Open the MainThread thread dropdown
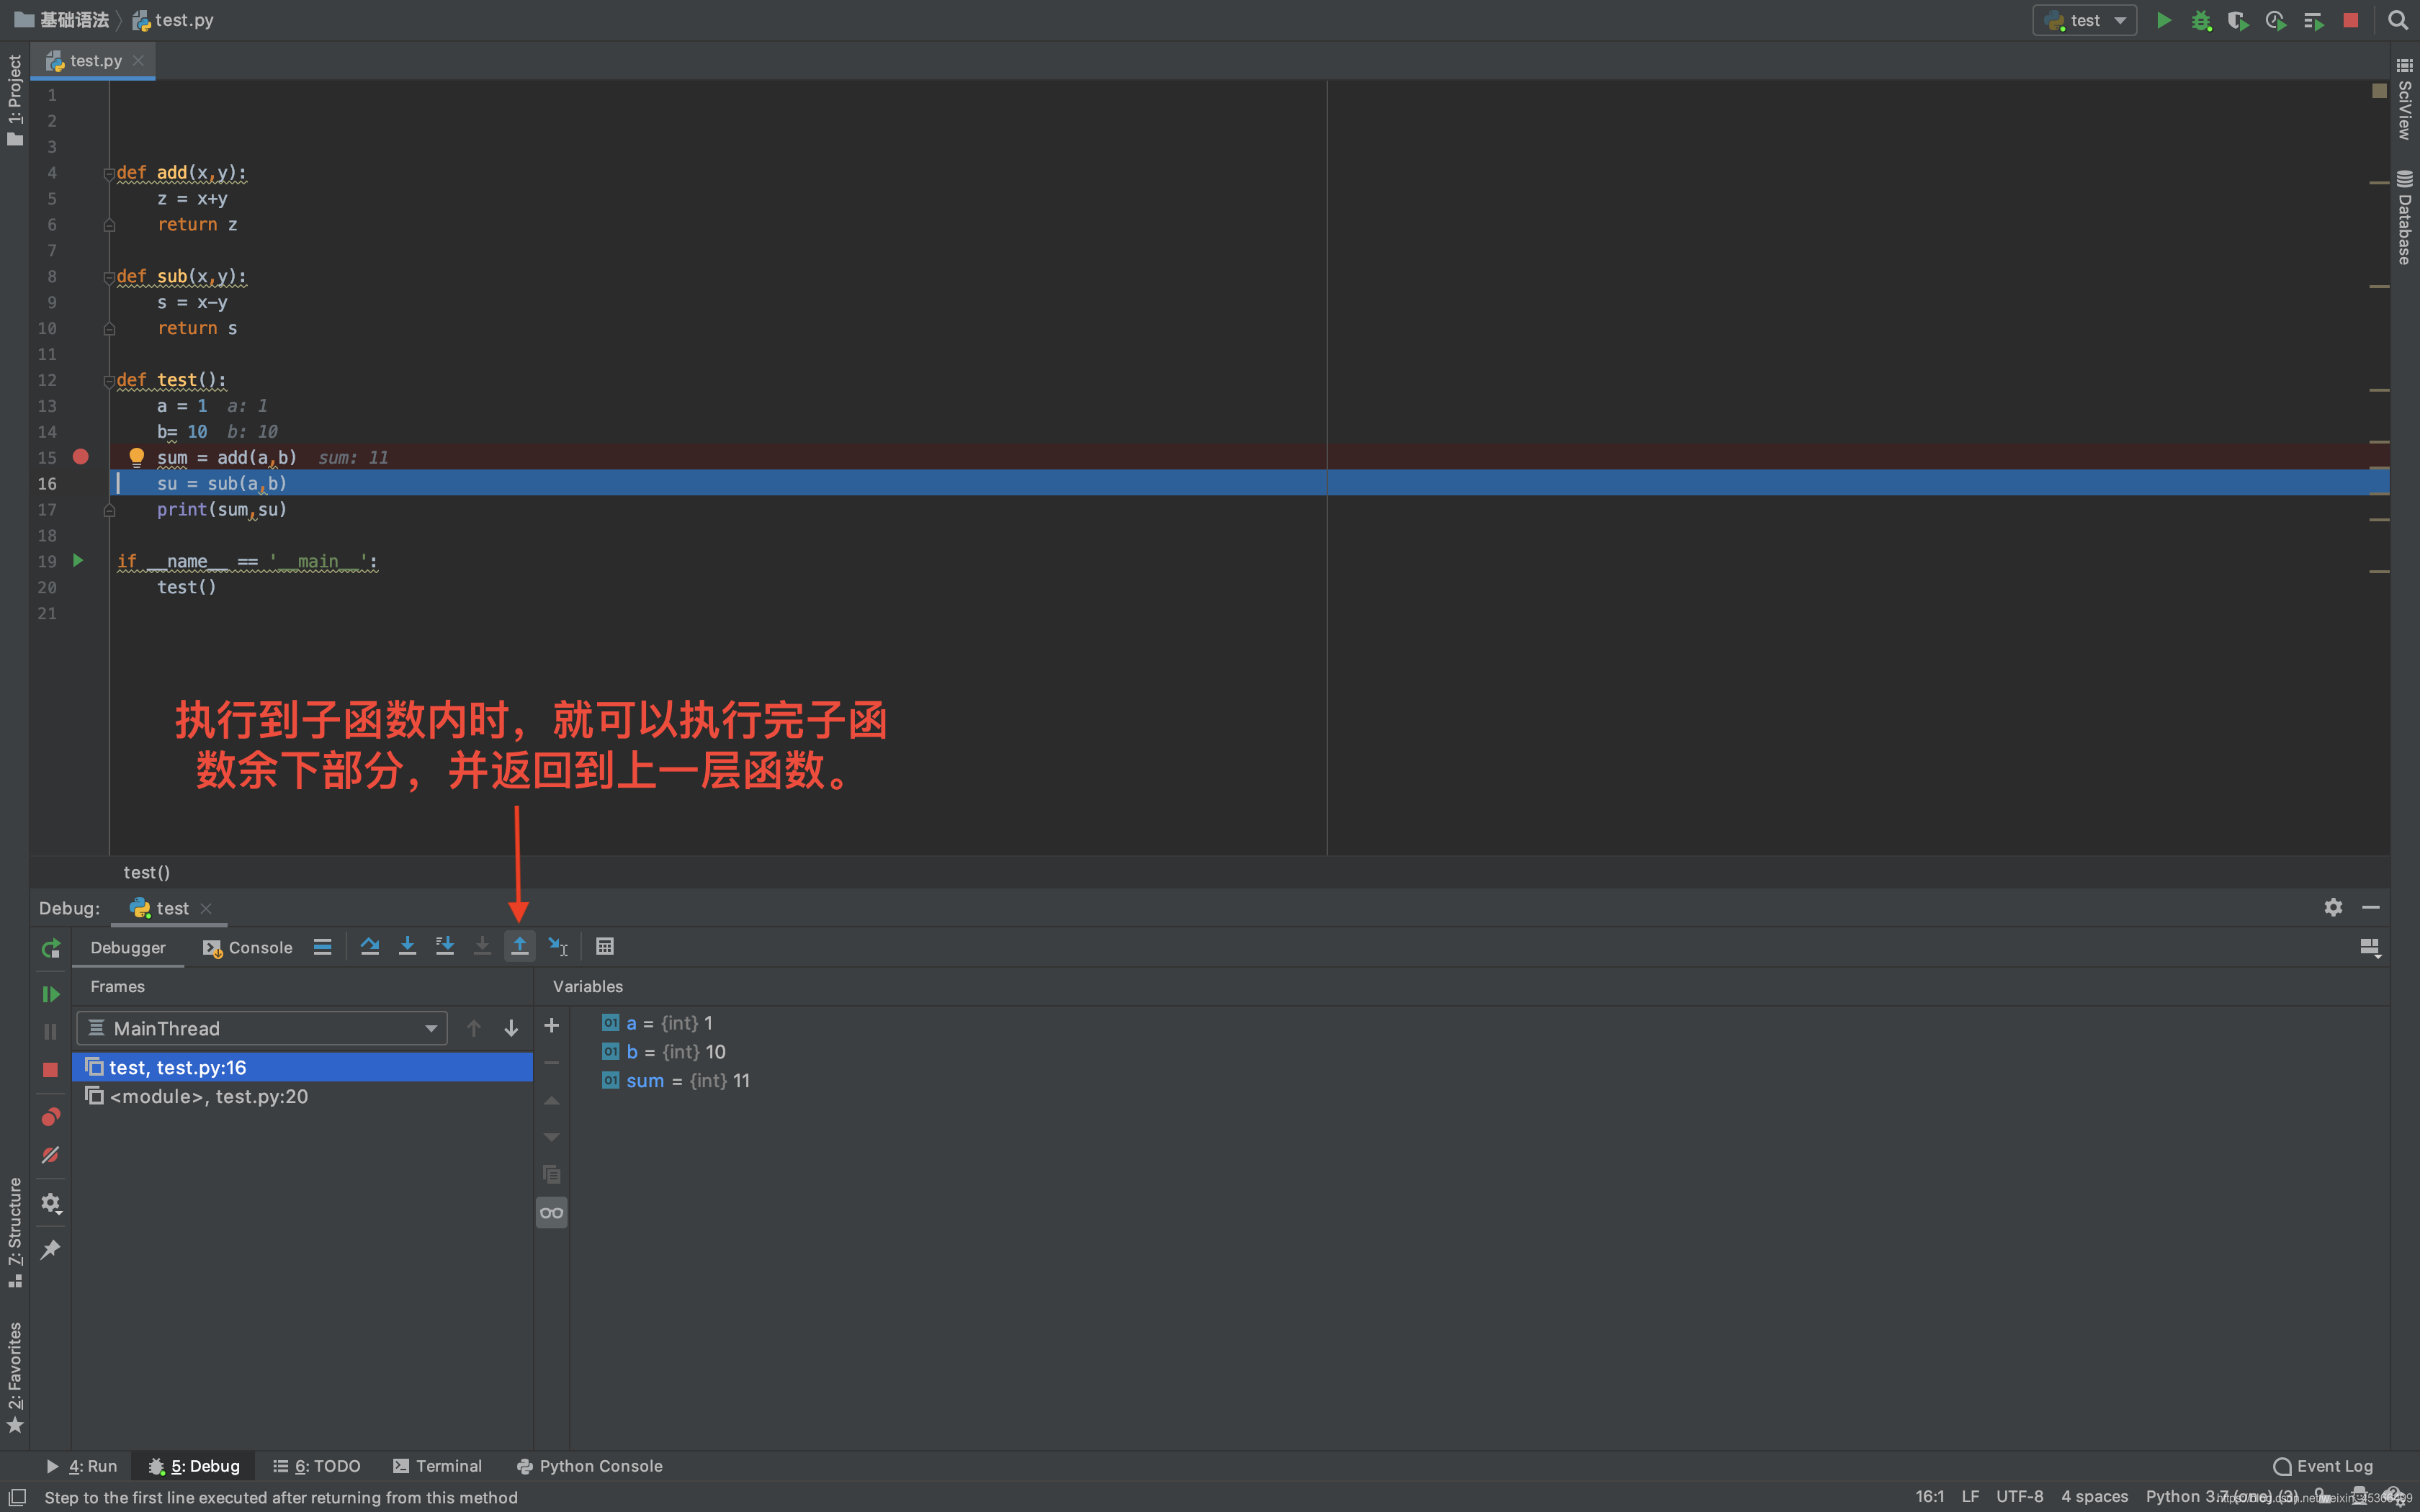Viewport: 2420px width, 1512px height. pyautogui.click(x=262, y=1028)
